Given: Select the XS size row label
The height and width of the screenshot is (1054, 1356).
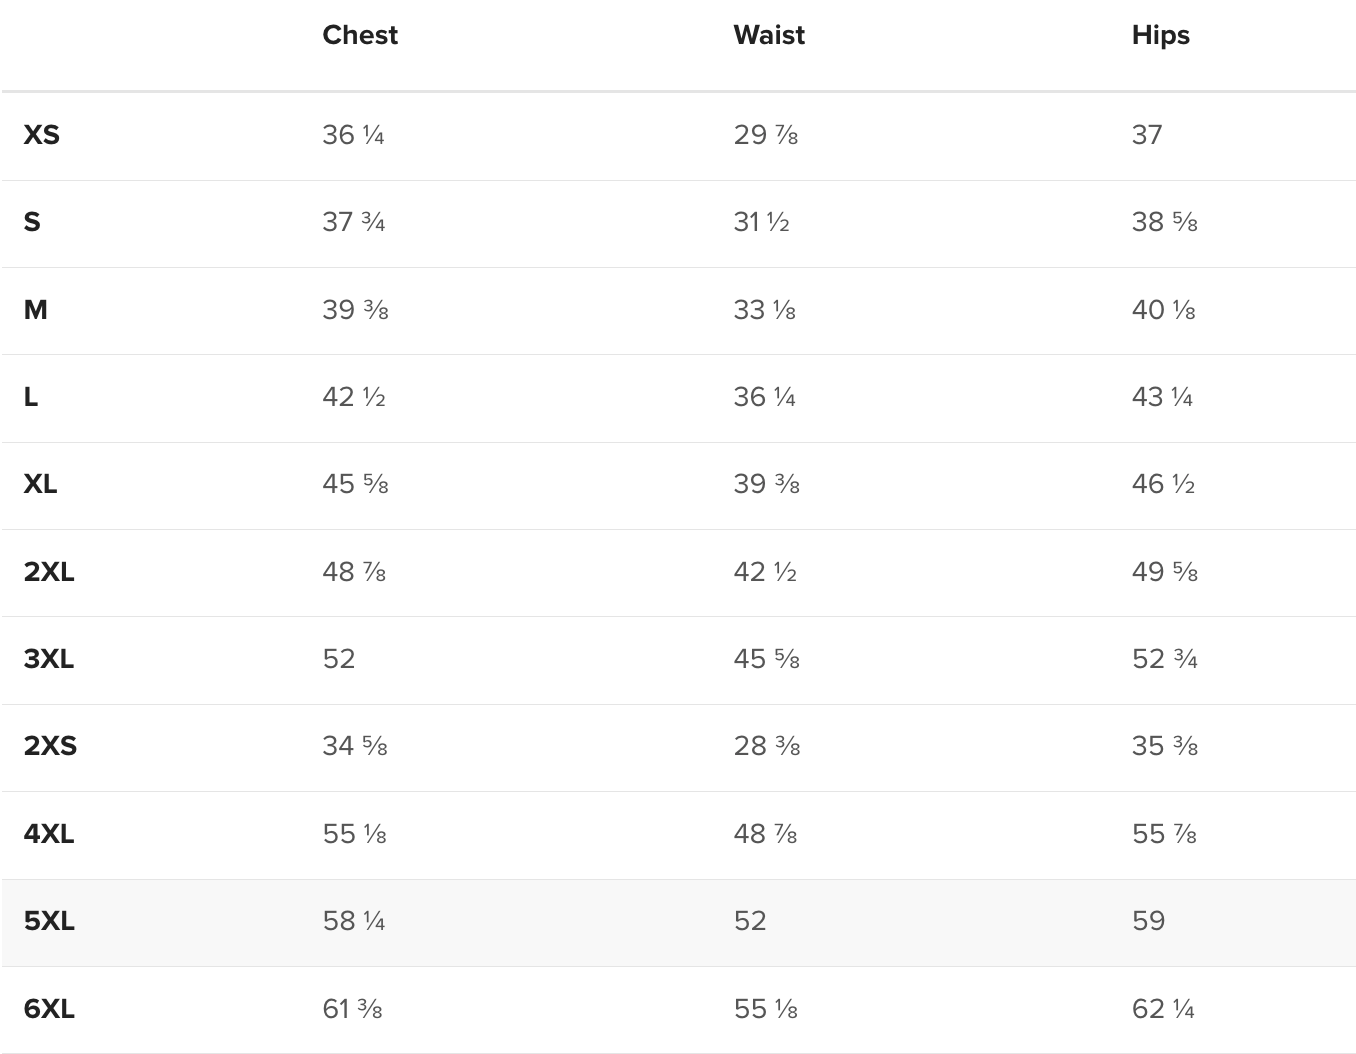Looking at the screenshot, I should [x=42, y=135].
